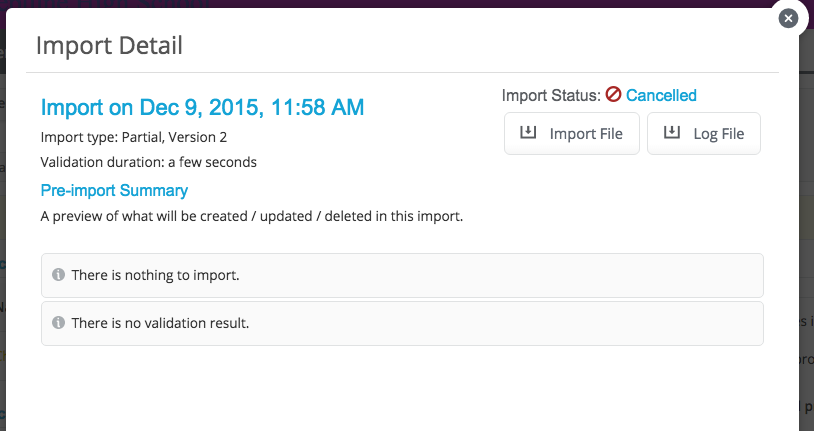Viewport: 814px width, 431px height.
Task: Open the Pre-import Summary link
Action: pyautogui.click(x=114, y=190)
